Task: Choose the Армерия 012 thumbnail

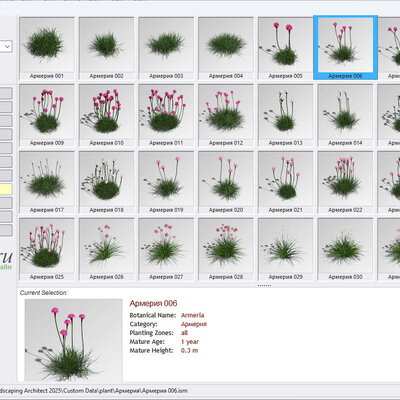Action: pyautogui.click(x=226, y=115)
